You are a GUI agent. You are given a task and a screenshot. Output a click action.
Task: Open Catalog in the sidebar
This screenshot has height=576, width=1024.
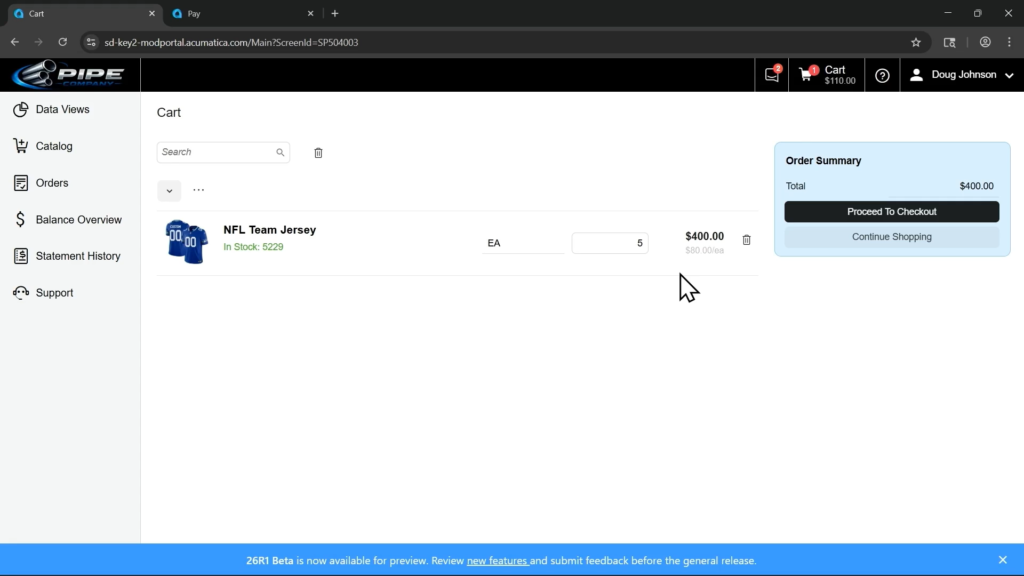[54, 146]
